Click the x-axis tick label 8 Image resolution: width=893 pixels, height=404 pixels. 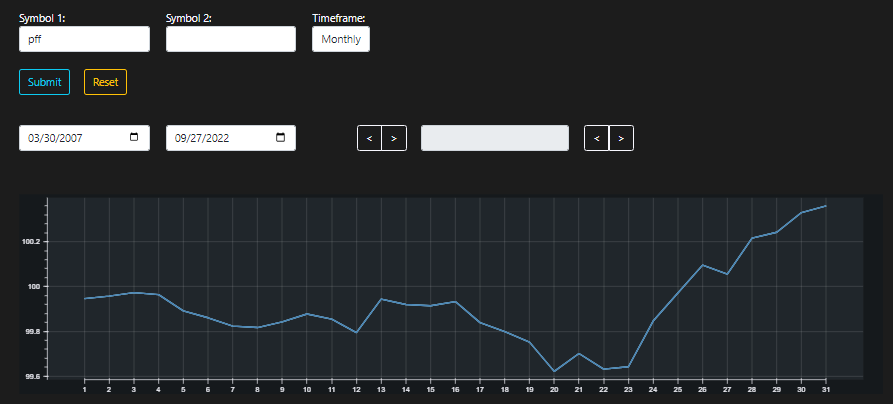[257, 389]
